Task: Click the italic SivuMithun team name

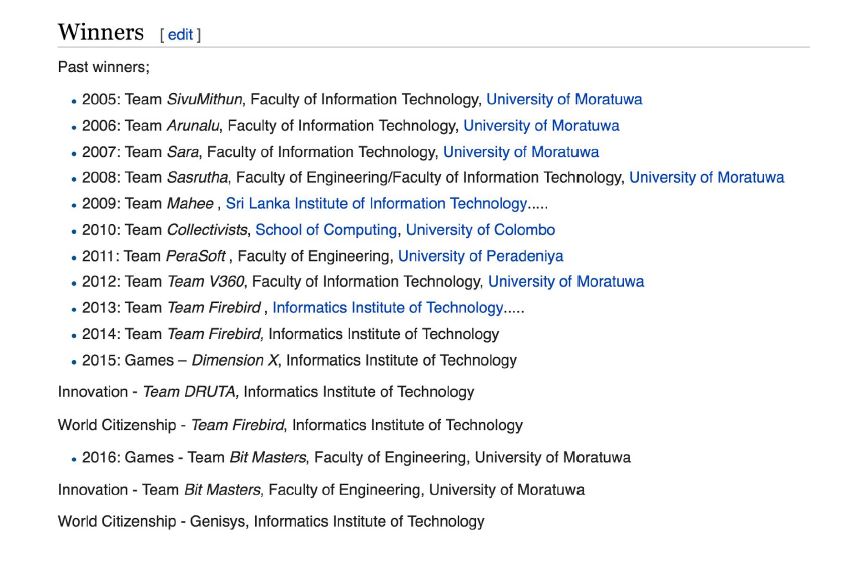Action: point(204,99)
